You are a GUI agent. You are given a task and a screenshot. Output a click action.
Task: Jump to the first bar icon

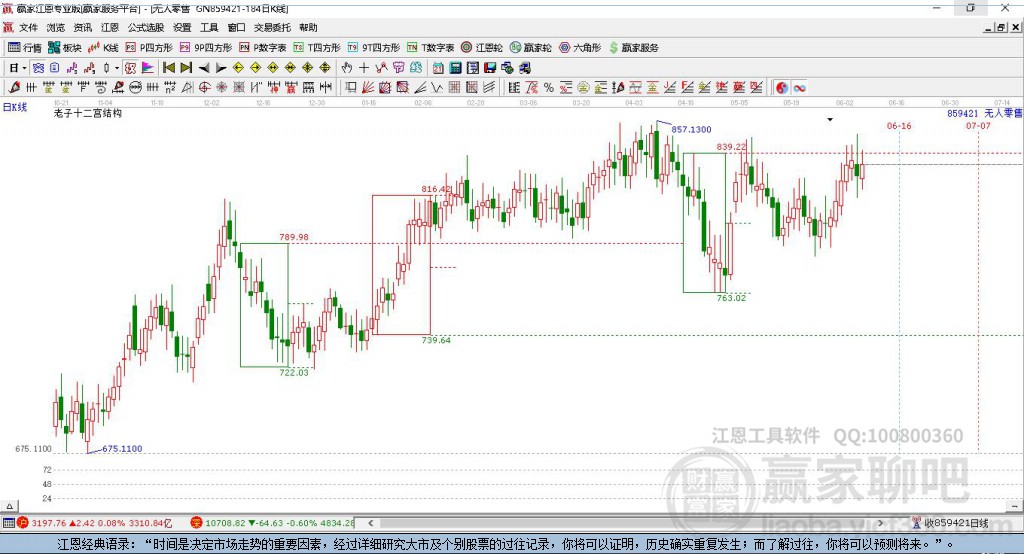tap(169, 68)
